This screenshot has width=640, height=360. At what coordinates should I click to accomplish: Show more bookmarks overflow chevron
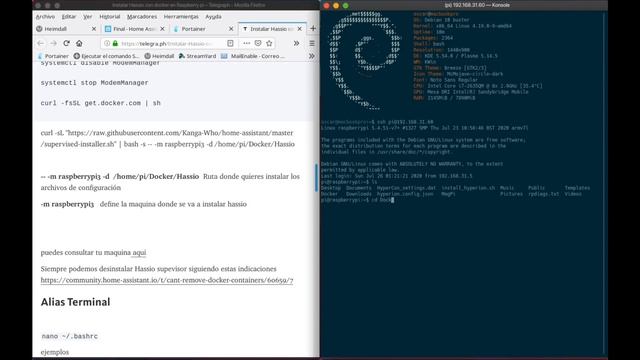[312, 56]
